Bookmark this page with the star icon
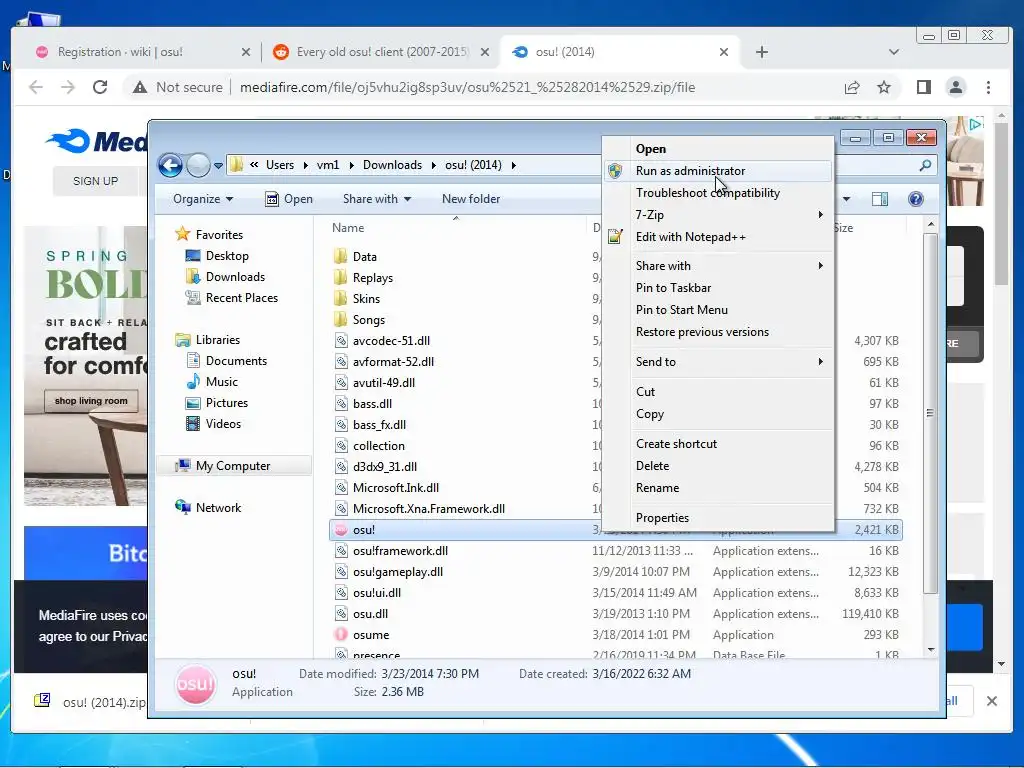Image resolution: width=1024 pixels, height=768 pixels. point(884,88)
